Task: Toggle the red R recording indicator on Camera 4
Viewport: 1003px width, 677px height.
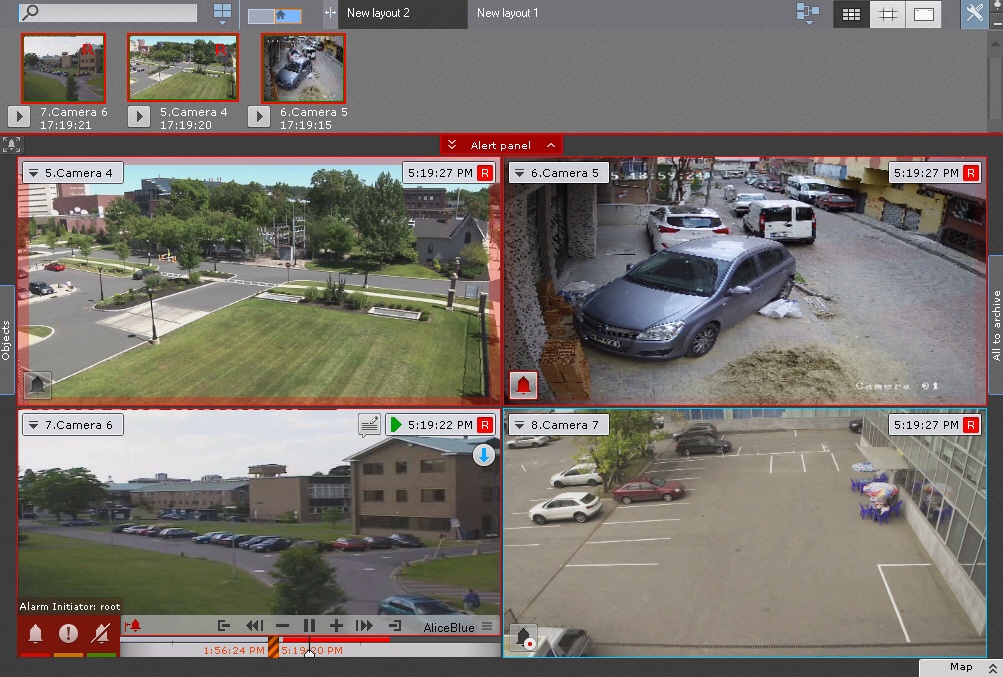Action: click(485, 173)
